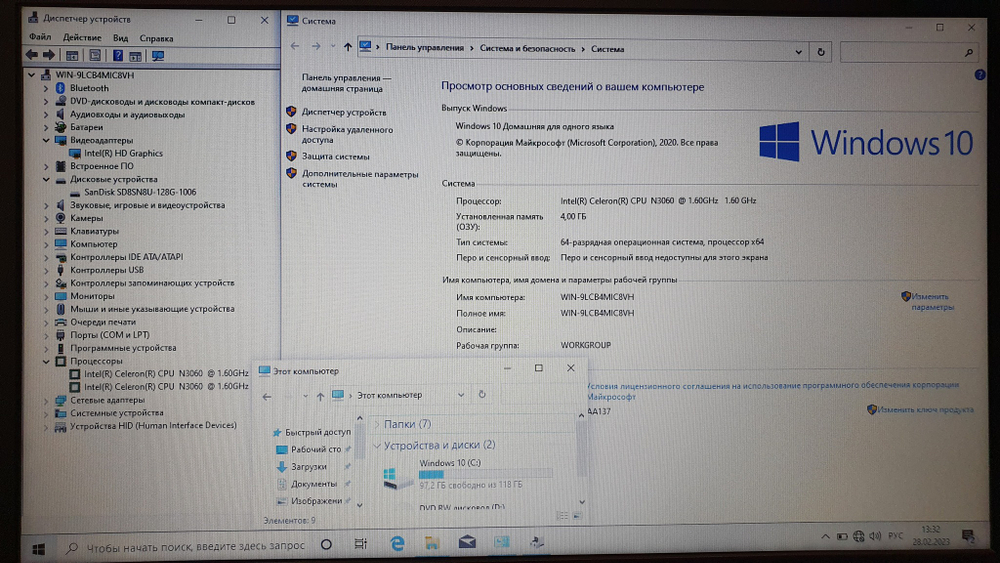Open Загрузки in Explorer sidebar
Image resolution: width=1000 pixels, height=563 pixels.
(x=309, y=467)
